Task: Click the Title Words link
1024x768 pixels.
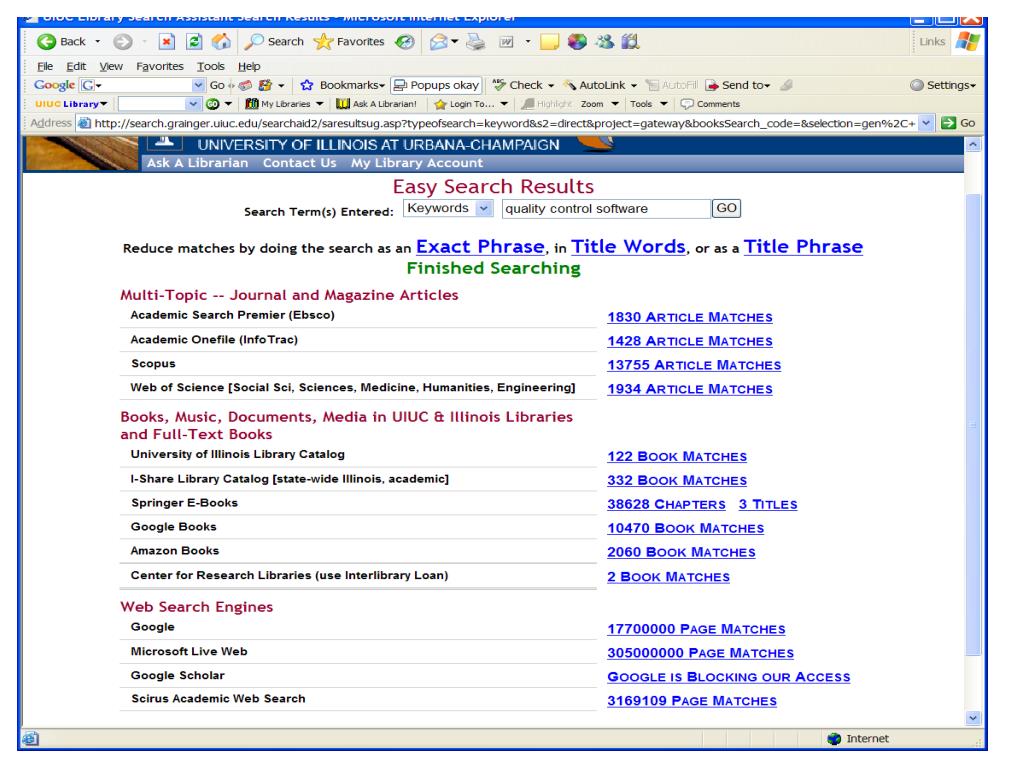Action: [x=628, y=247]
